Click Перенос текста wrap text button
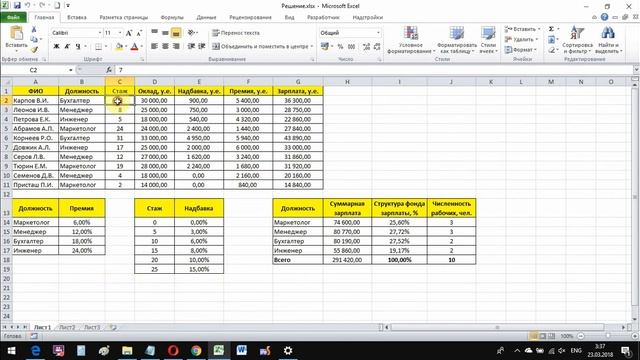 [x=236, y=33]
